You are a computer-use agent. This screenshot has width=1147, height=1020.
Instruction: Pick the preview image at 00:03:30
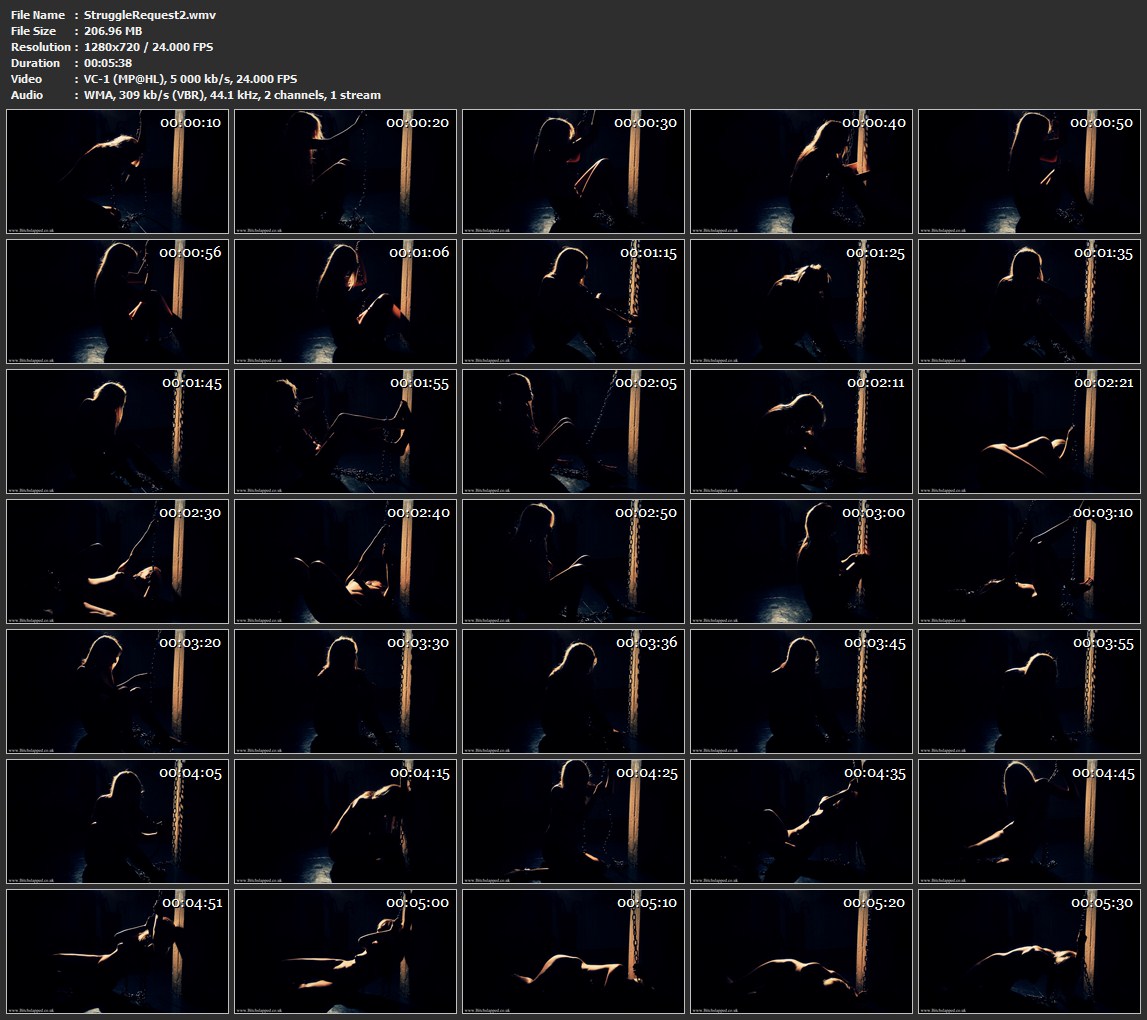[x=345, y=691]
